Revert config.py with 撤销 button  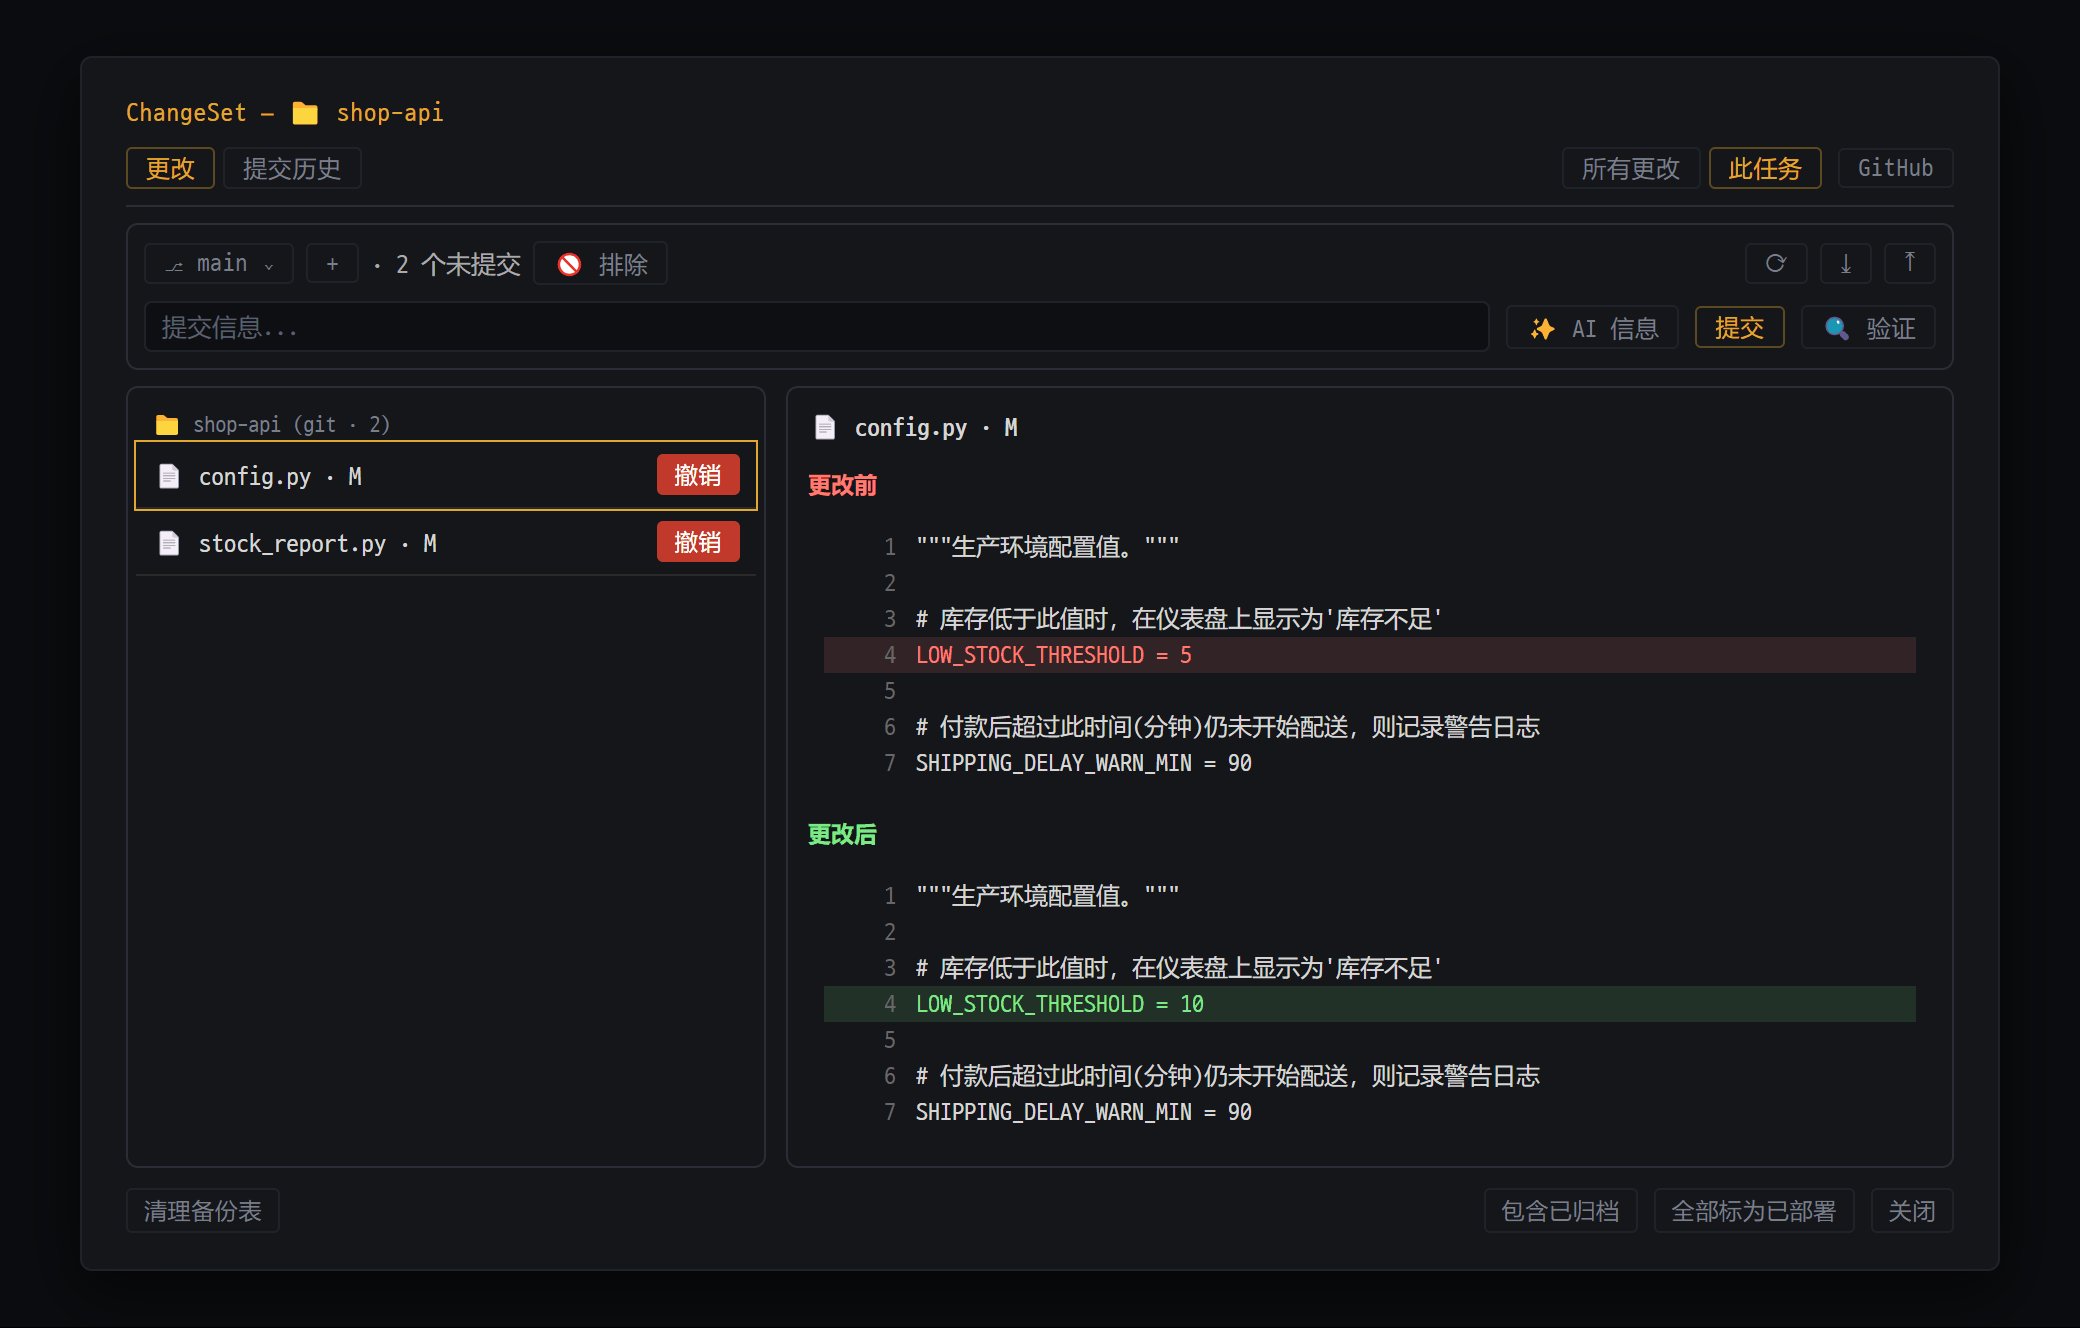(698, 475)
